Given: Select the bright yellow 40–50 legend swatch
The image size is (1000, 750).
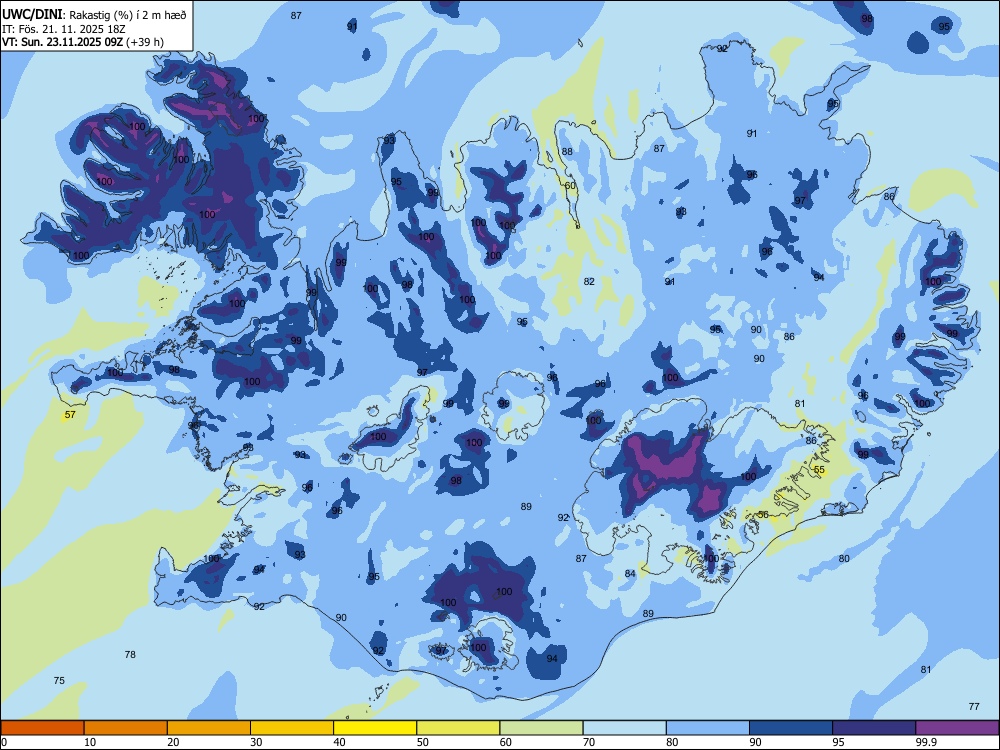Looking at the screenshot, I should click(x=375, y=728).
